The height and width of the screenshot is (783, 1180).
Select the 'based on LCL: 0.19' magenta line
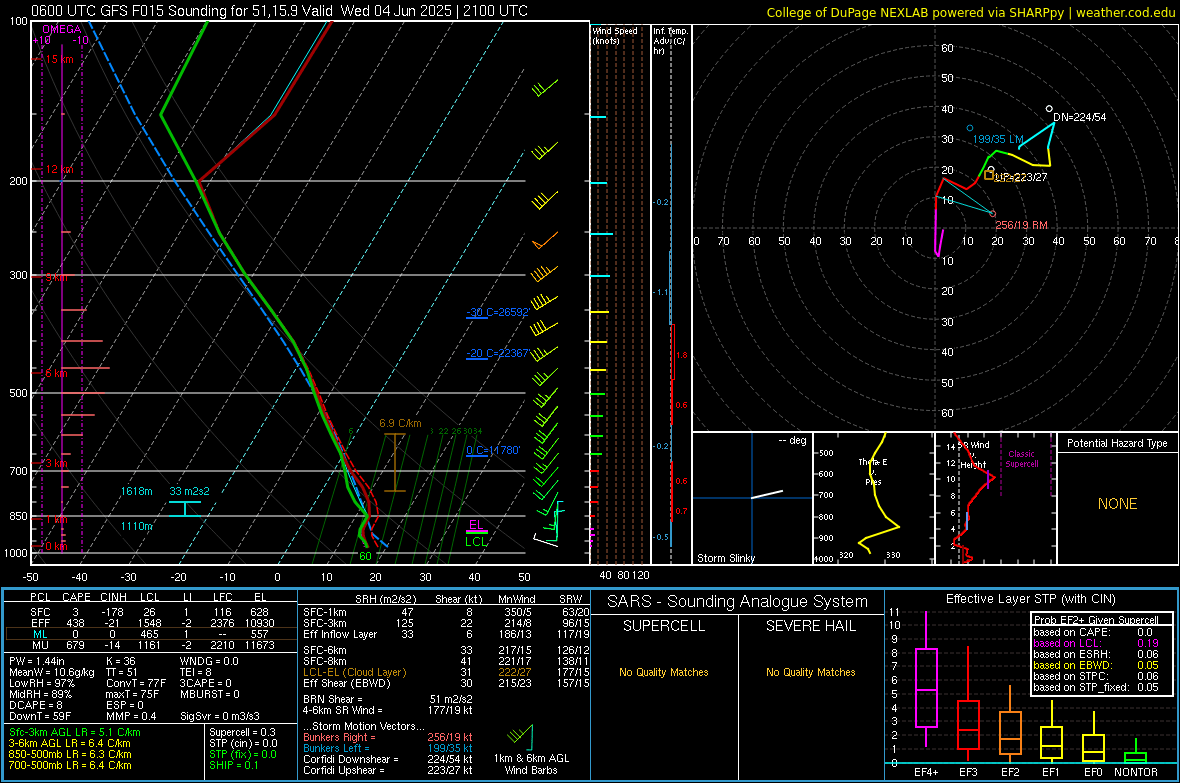pyautogui.click(x=1096, y=643)
